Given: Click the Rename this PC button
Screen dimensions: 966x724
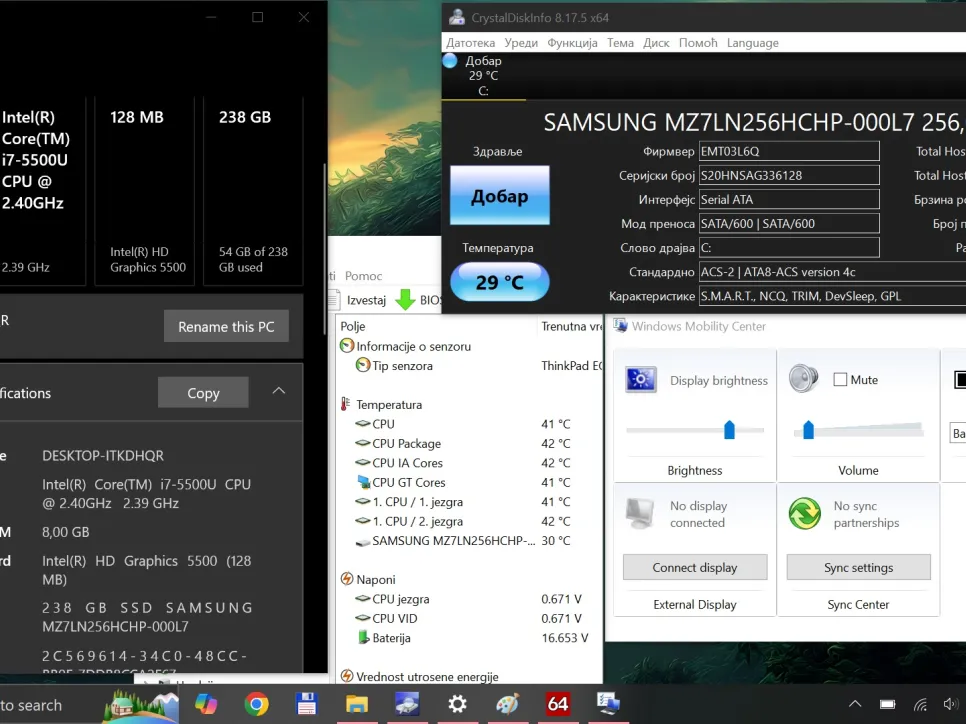Looking at the screenshot, I should pos(226,327).
